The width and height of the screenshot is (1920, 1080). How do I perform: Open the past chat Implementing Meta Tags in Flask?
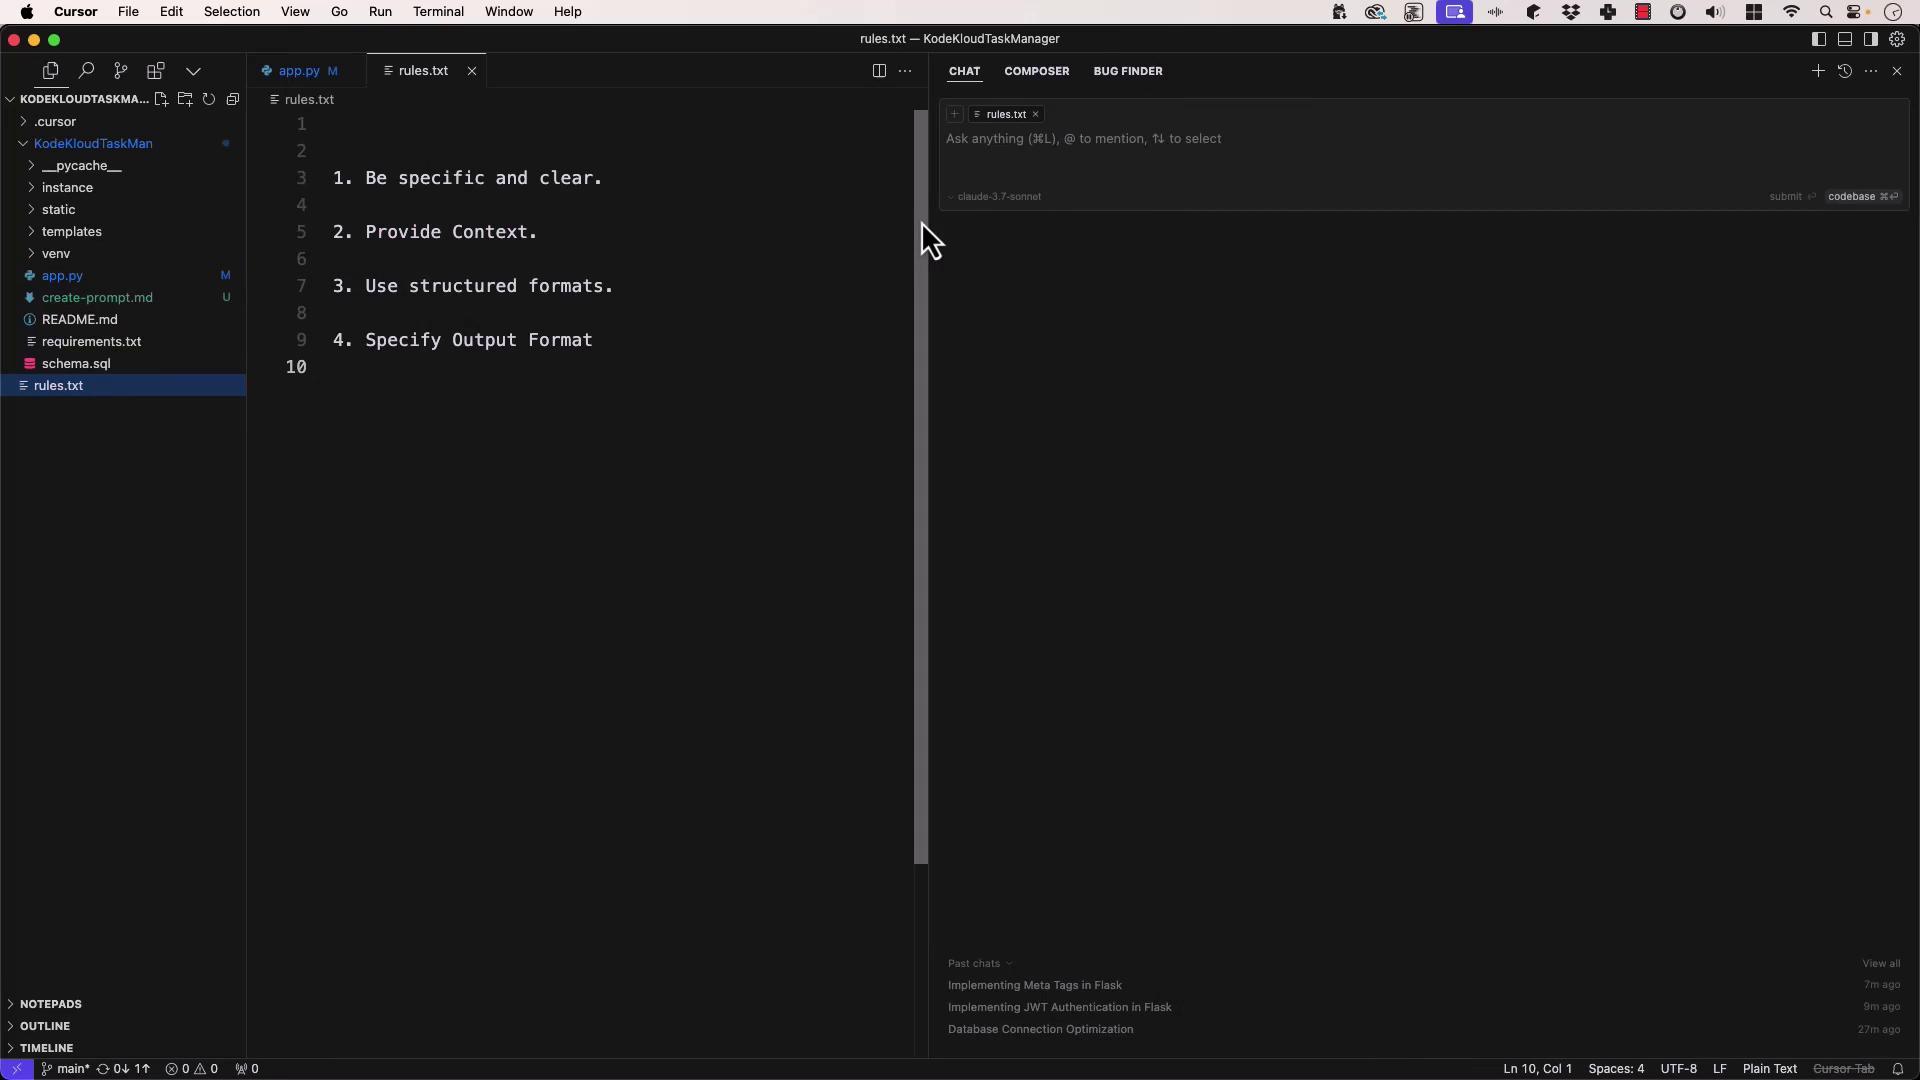tap(1034, 985)
